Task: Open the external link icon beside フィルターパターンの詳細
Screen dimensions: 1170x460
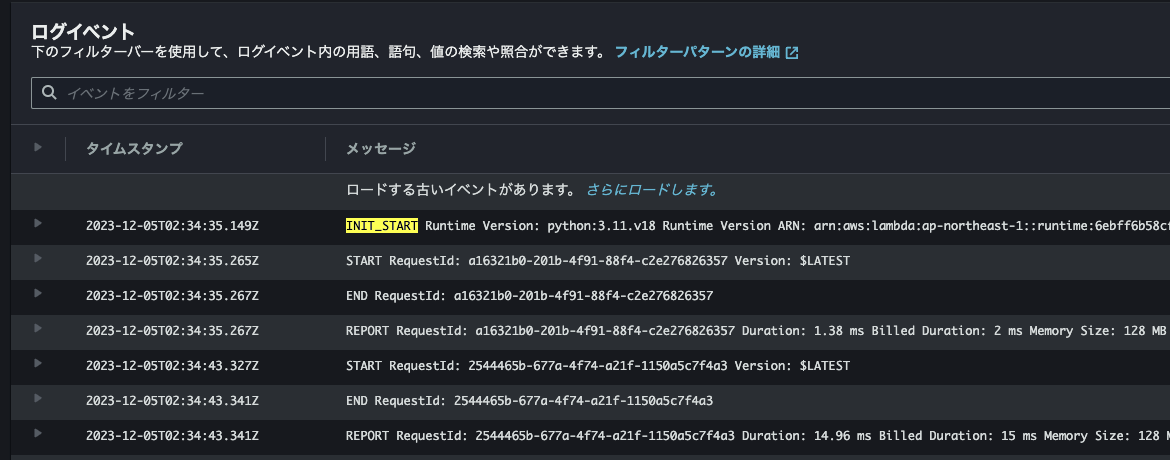Action: point(792,53)
